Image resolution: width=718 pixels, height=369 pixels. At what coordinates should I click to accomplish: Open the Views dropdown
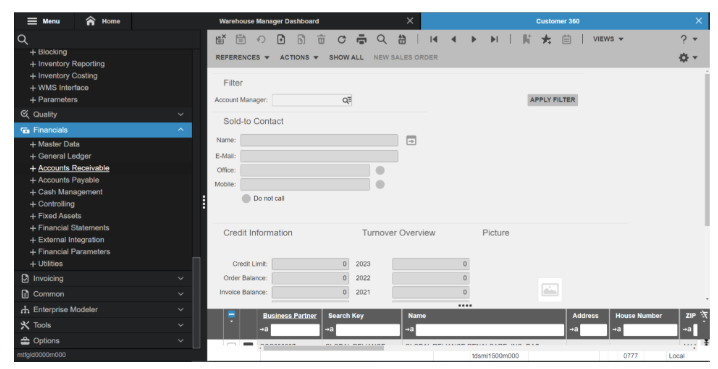(608, 39)
